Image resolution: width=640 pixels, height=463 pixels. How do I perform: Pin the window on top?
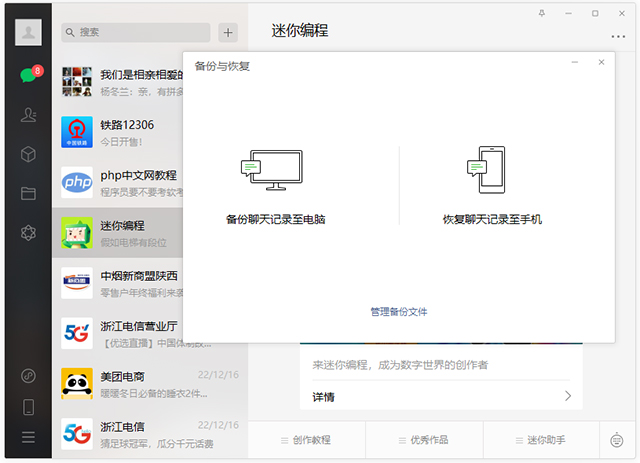(542, 13)
